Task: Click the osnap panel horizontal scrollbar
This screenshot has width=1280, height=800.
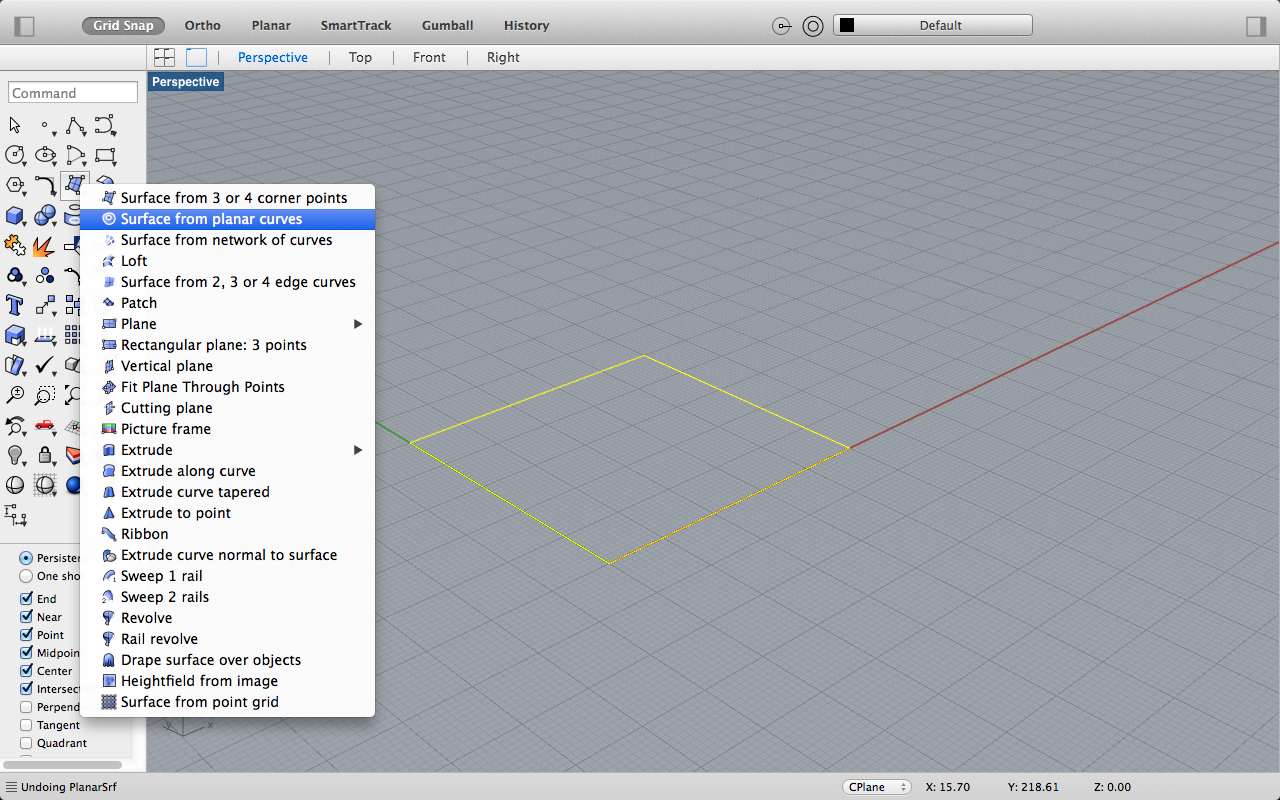Action: (62, 765)
